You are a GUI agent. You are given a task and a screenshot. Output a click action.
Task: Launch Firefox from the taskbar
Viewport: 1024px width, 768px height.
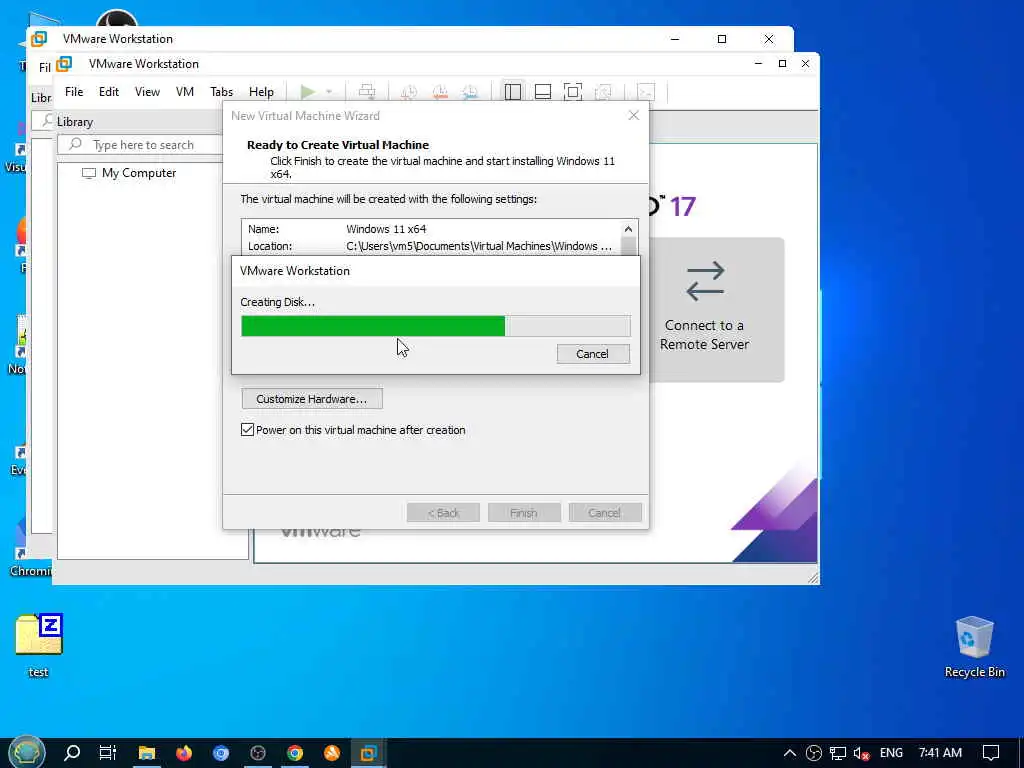click(x=184, y=753)
